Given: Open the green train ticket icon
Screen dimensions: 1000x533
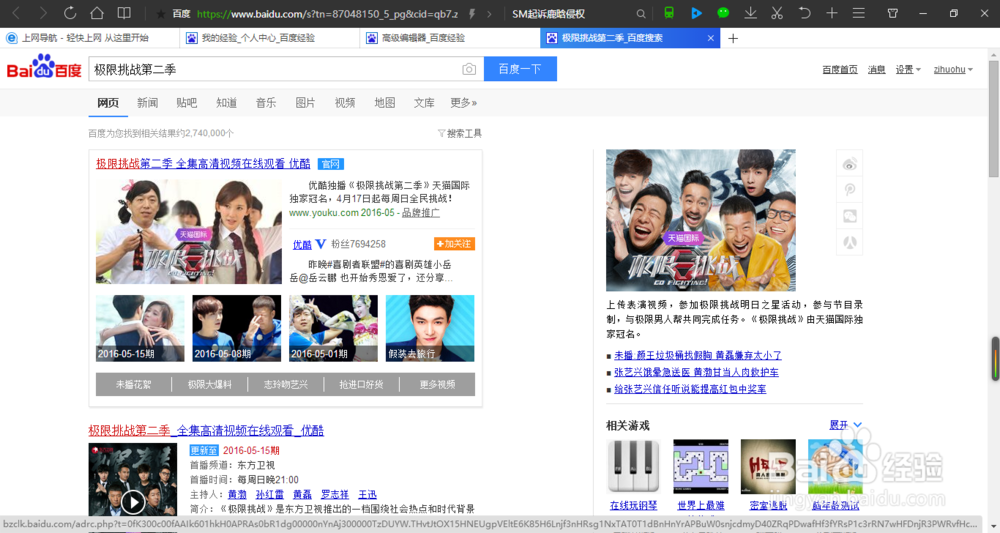Looking at the screenshot, I should [x=669, y=13].
